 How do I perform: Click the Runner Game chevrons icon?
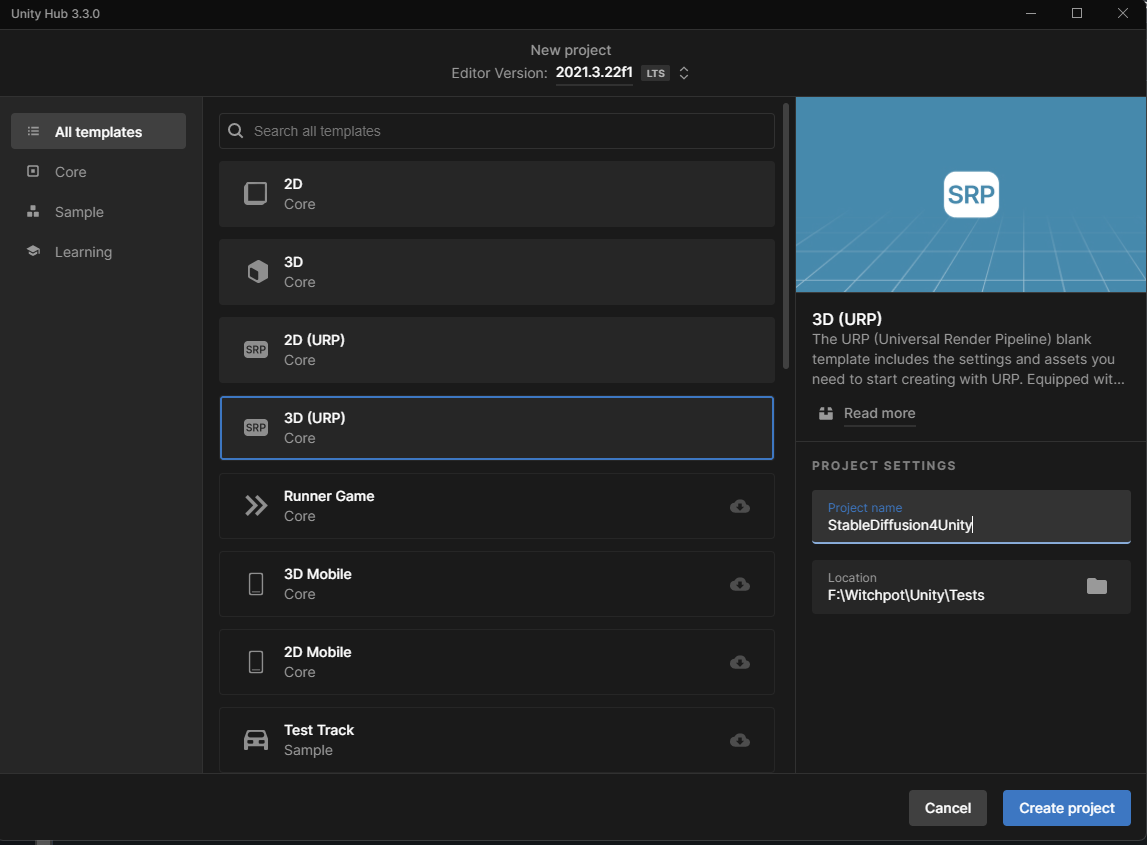[255, 506]
